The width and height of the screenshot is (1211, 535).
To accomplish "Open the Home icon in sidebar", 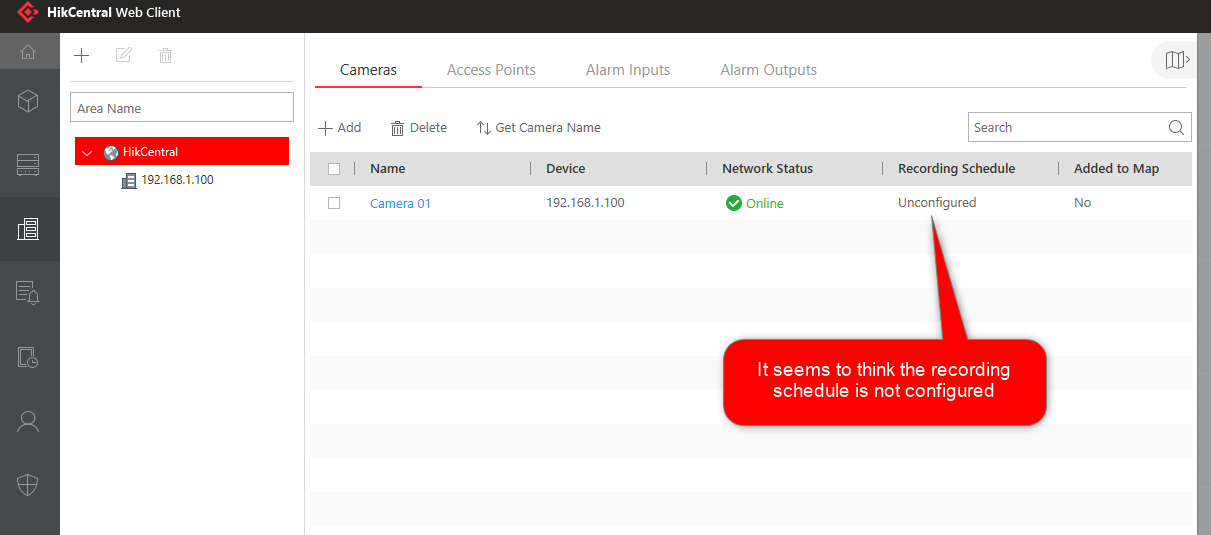I will pos(28,52).
